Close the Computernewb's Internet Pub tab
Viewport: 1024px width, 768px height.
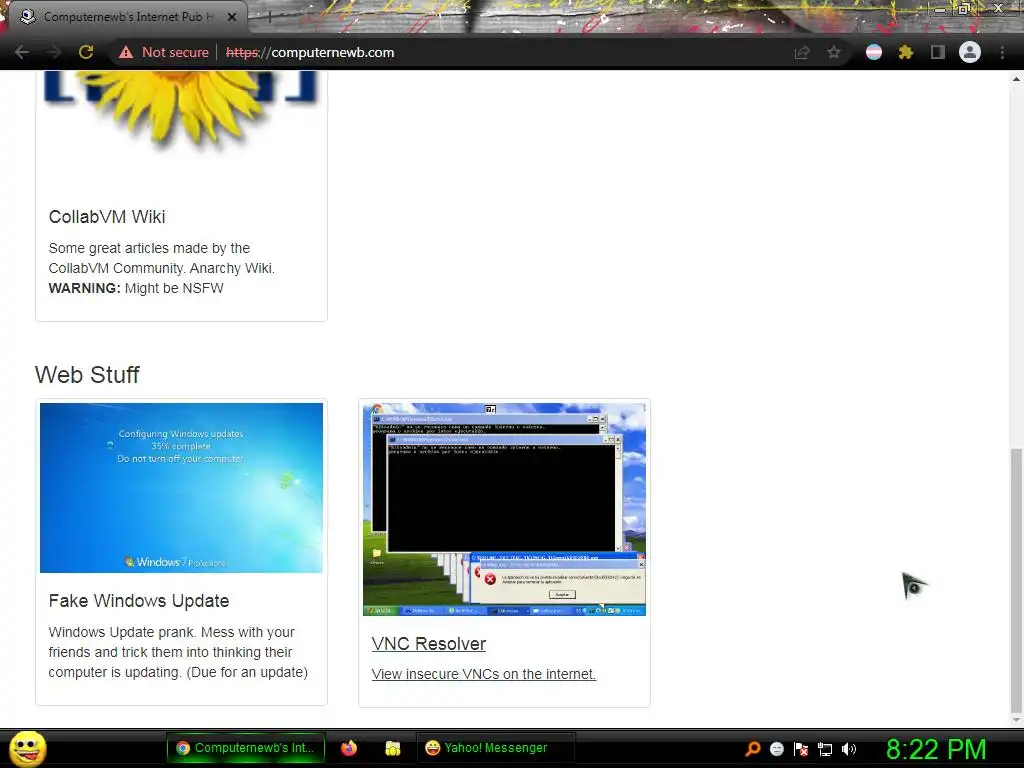tap(232, 17)
